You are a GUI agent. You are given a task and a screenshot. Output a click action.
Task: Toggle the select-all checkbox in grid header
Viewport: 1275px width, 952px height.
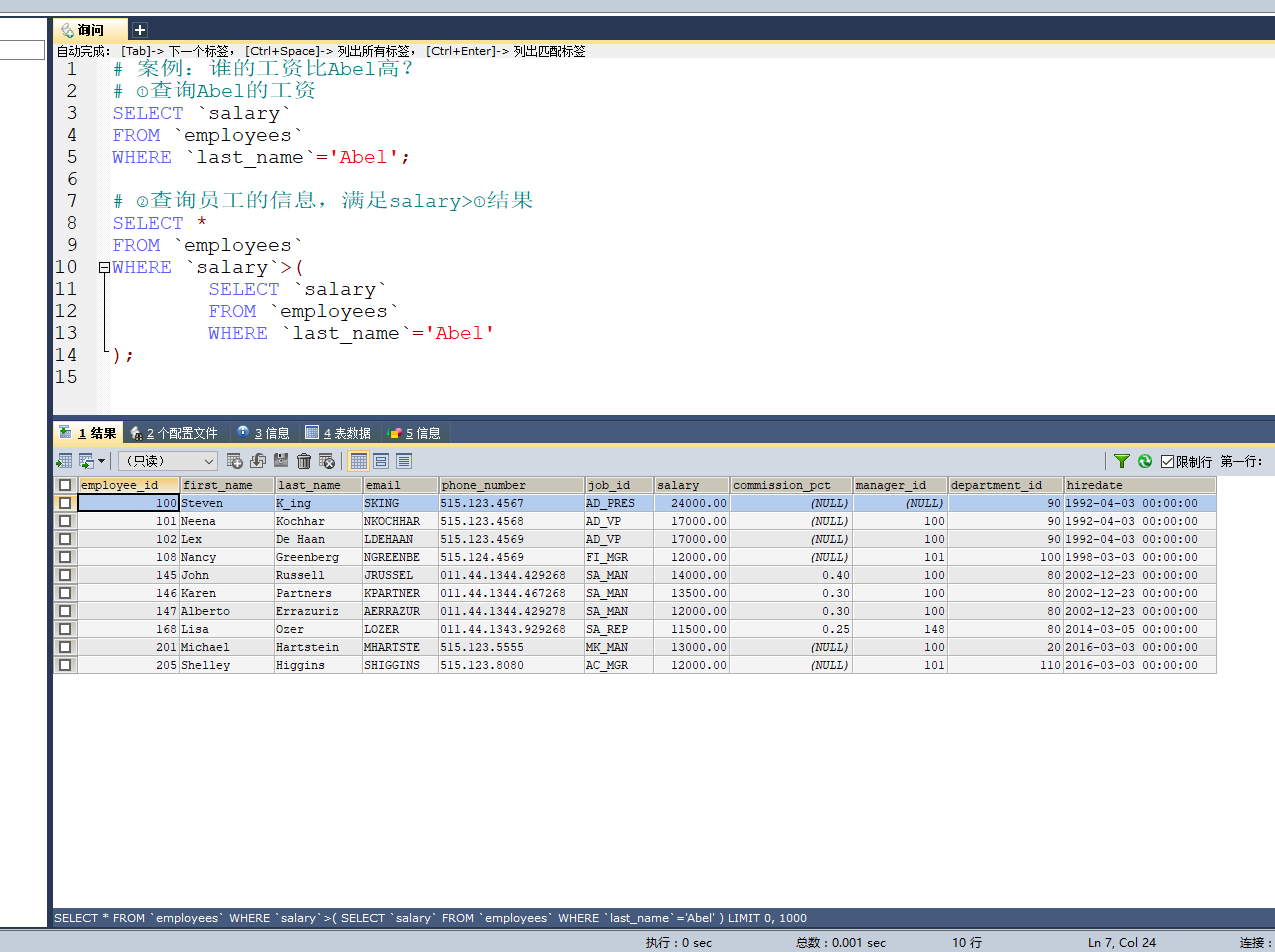(65, 485)
